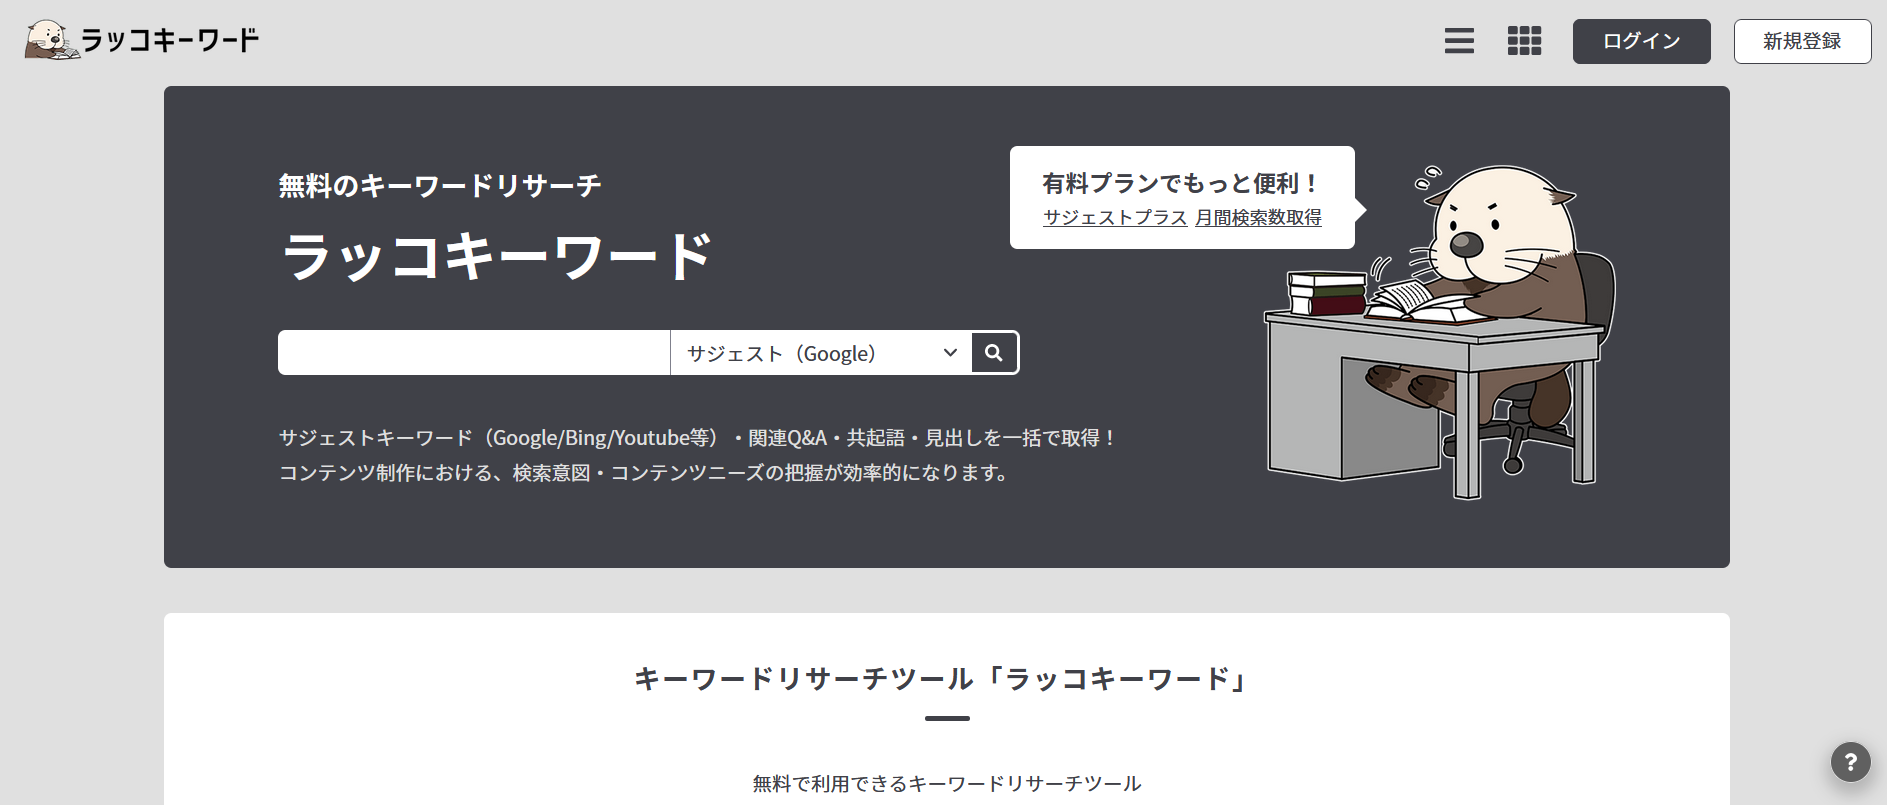Open the サジェストプラス link

[x=1115, y=217]
